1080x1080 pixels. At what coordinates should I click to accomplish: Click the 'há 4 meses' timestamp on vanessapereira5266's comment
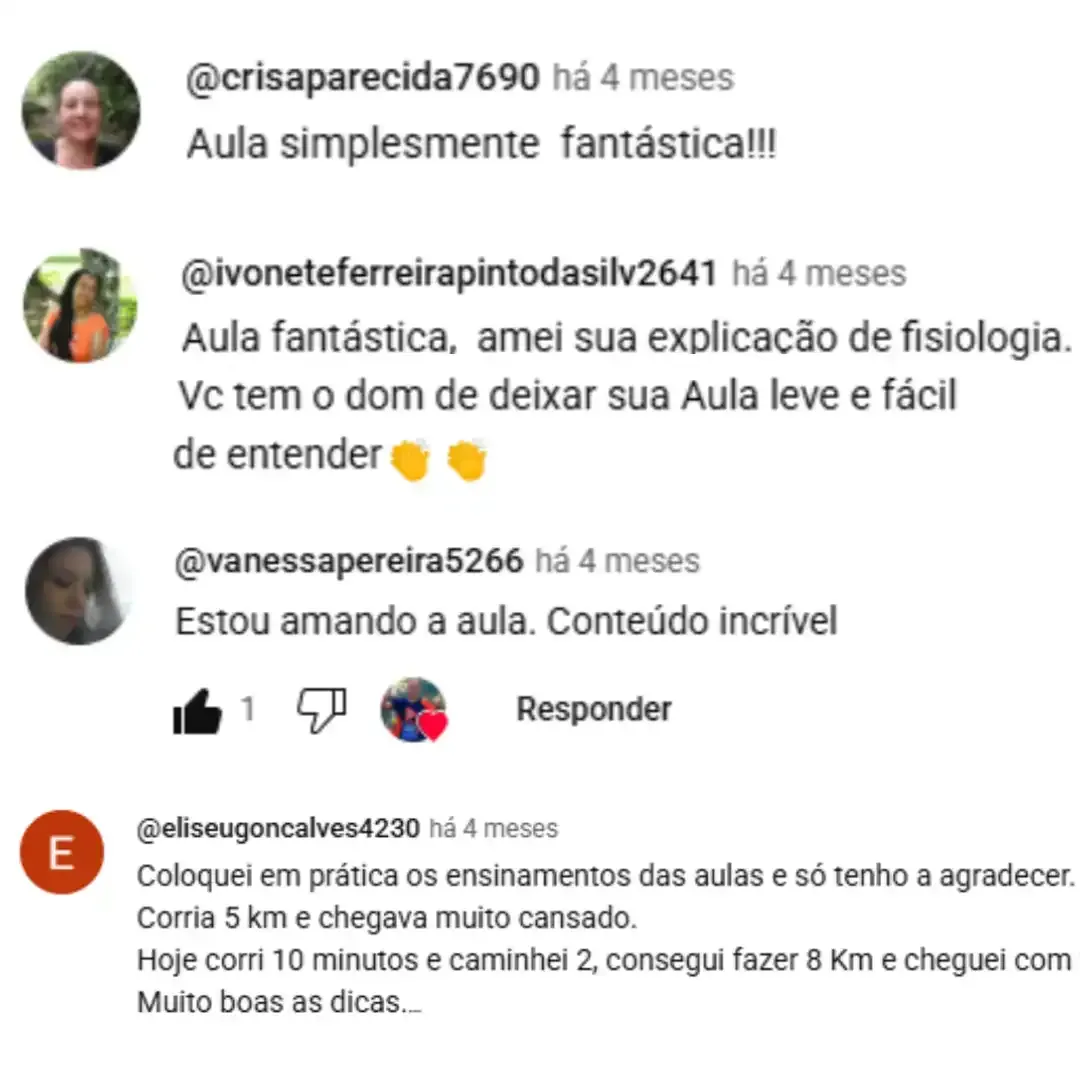pyautogui.click(x=617, y=561)
